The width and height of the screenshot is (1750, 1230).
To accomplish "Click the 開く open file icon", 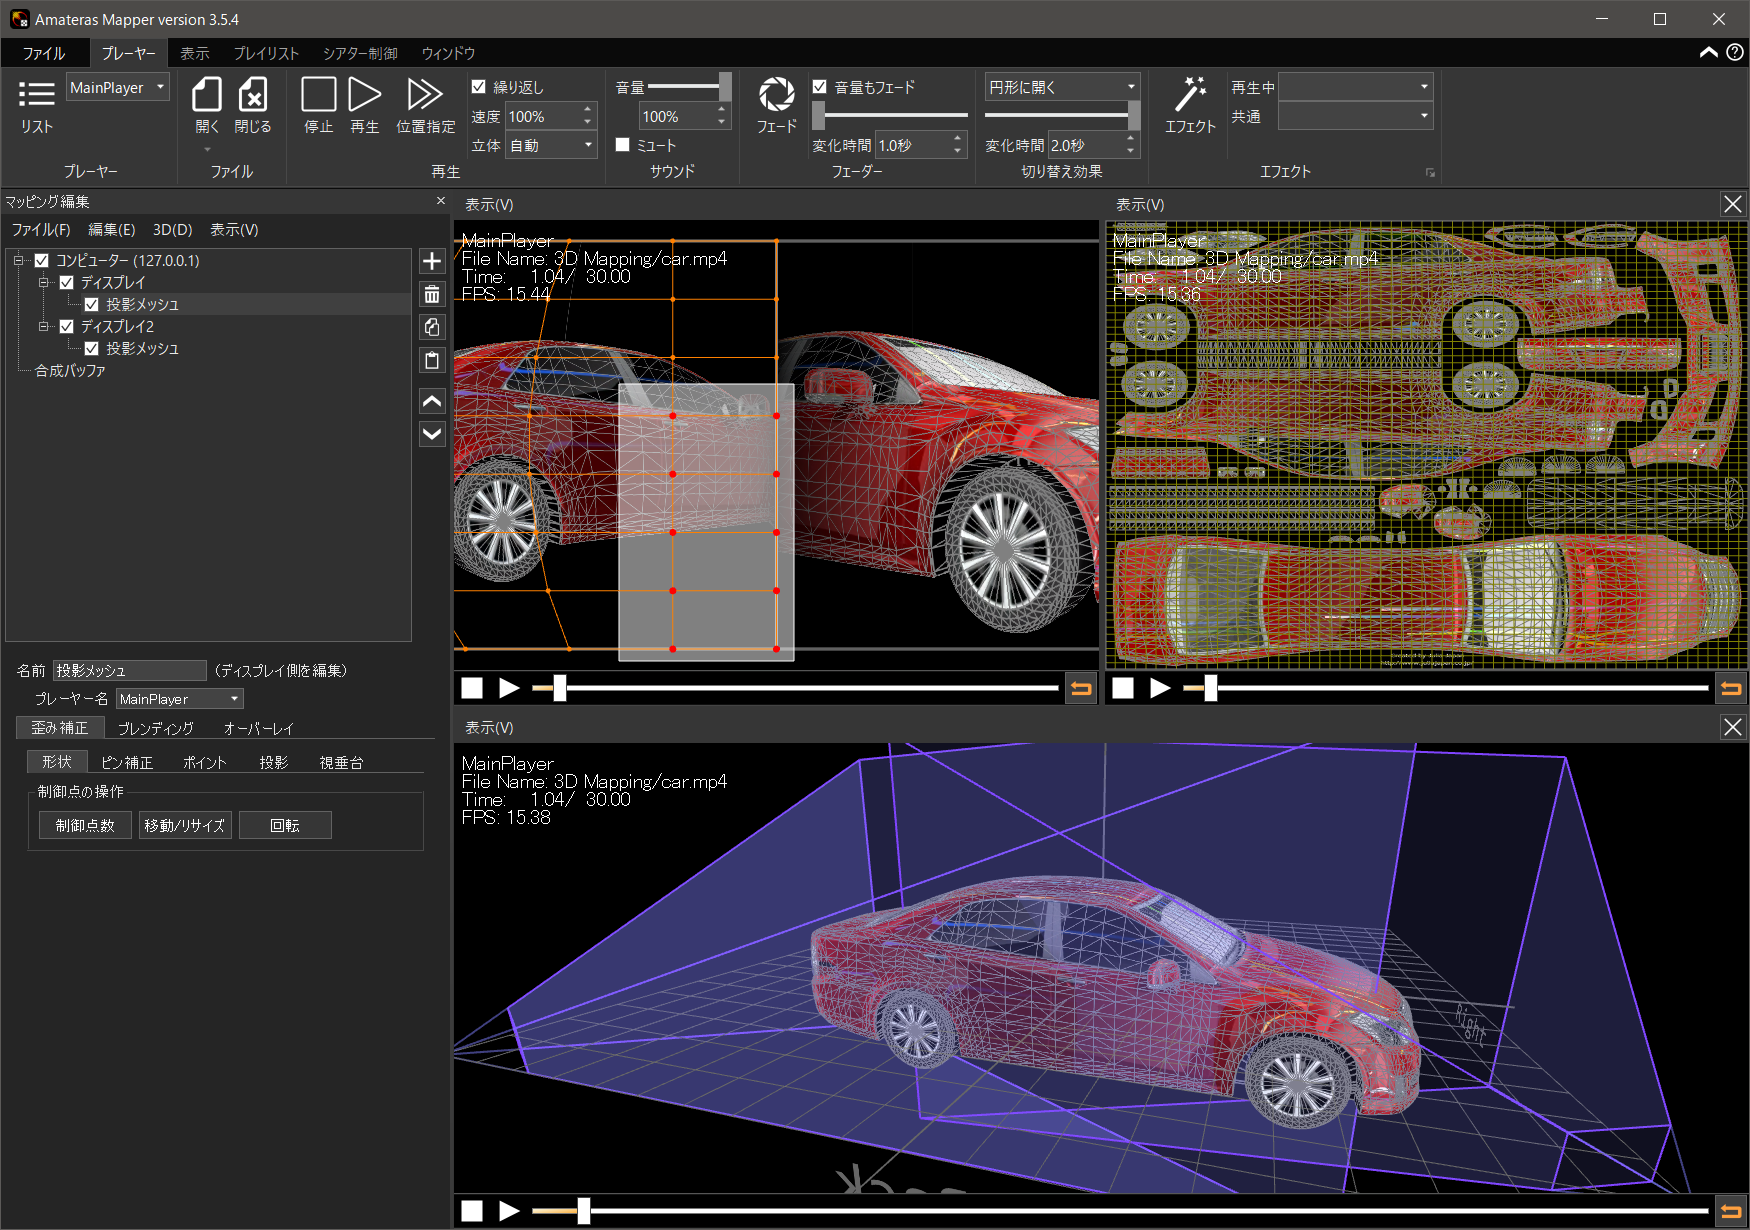I will [207, 95].
